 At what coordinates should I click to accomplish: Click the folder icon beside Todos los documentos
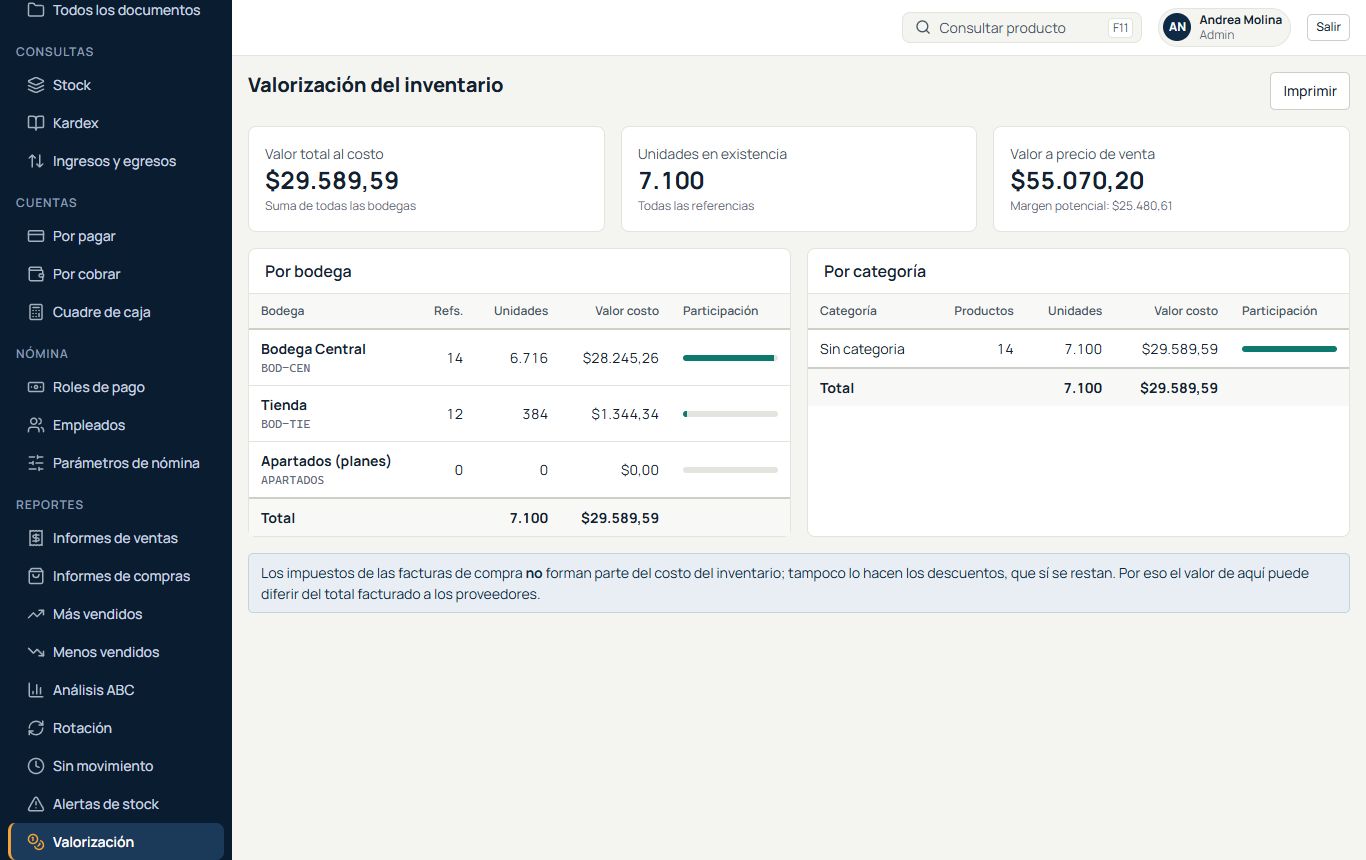click(x=36, y=10)
